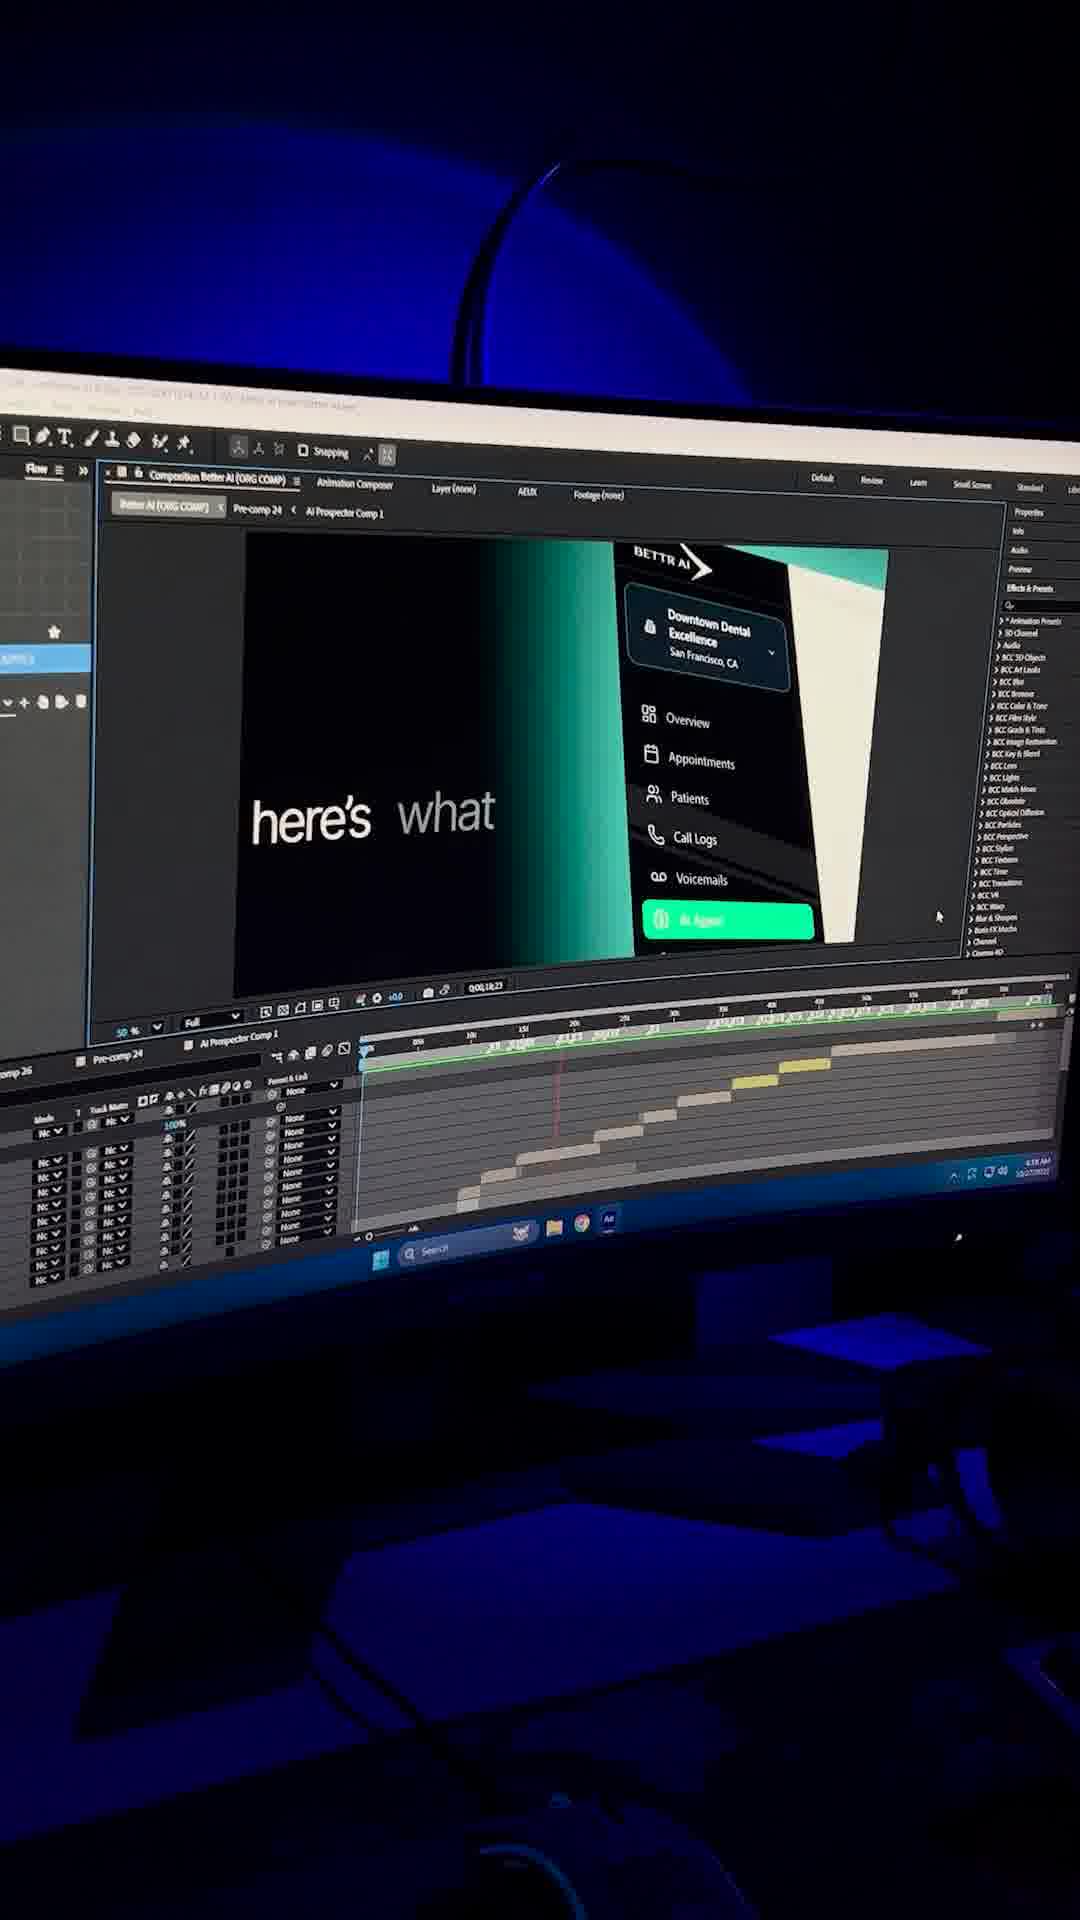Click the Effects & Presets search field
This screenshot has width=1080, height=1920.
coord(1040,606)
